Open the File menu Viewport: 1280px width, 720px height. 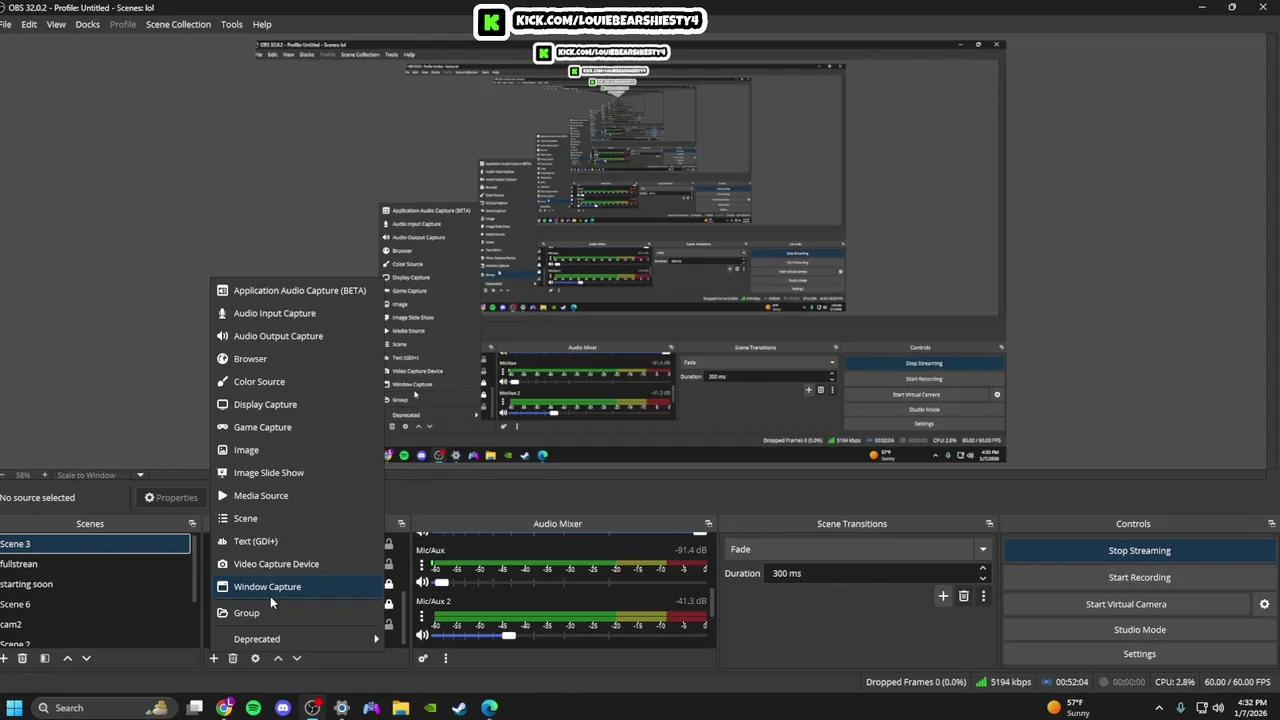coord(6,24)
